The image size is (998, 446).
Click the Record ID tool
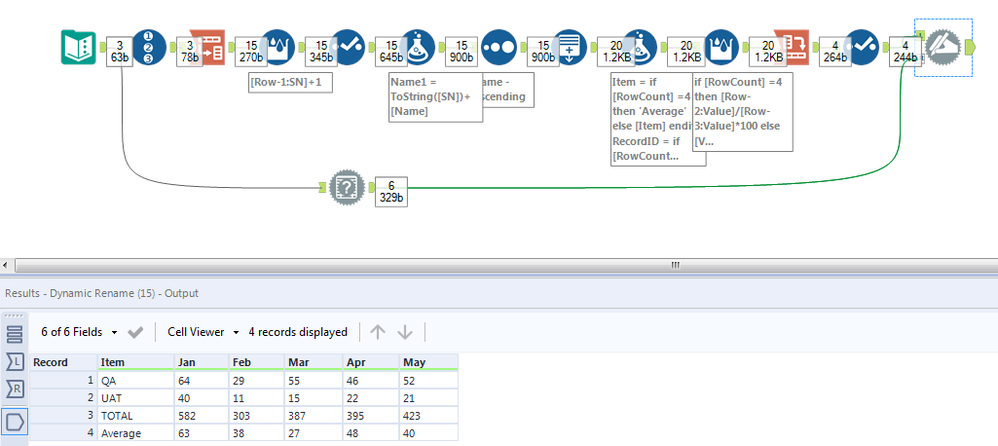click(149, 48)
